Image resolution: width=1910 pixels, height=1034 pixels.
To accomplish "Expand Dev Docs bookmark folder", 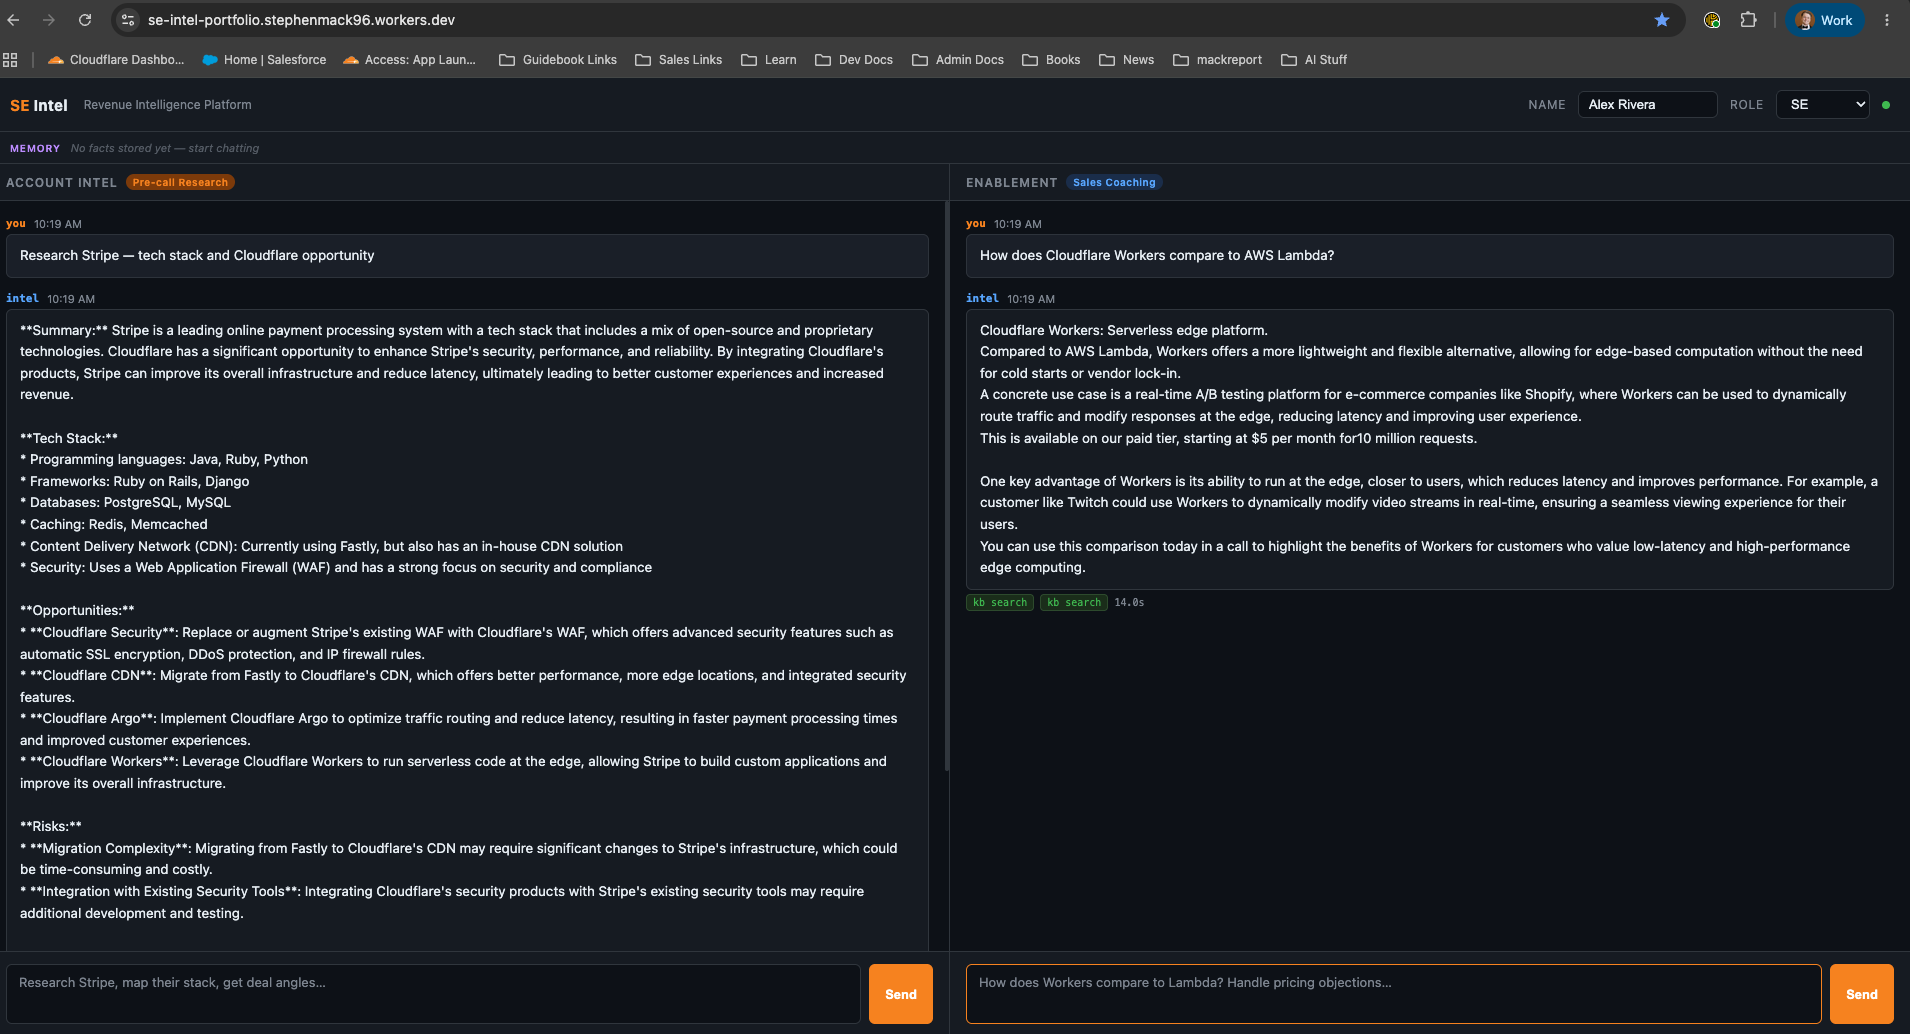I will tap(854, 60).
